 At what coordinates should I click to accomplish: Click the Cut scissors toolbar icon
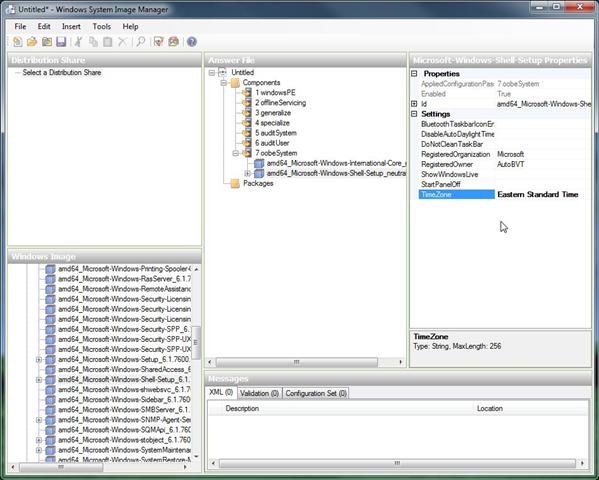(78, 42)
